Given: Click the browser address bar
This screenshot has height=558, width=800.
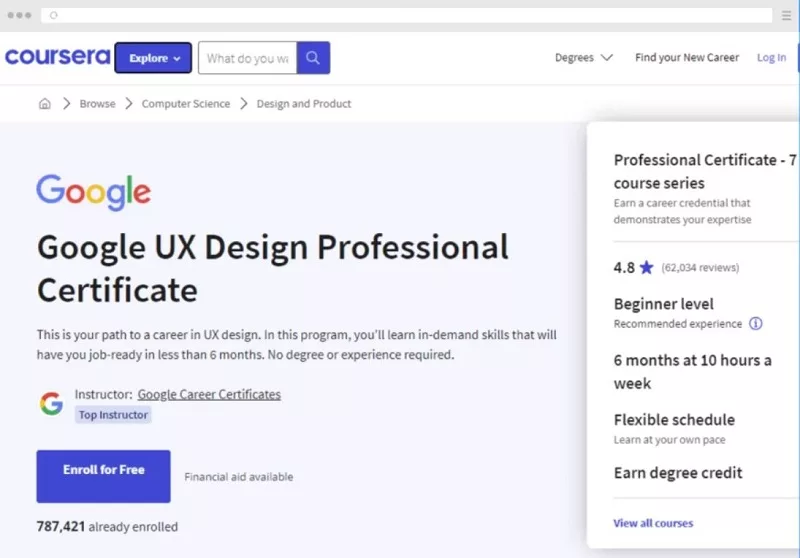Looking at the screenshot, I should [x=407, y=15].
